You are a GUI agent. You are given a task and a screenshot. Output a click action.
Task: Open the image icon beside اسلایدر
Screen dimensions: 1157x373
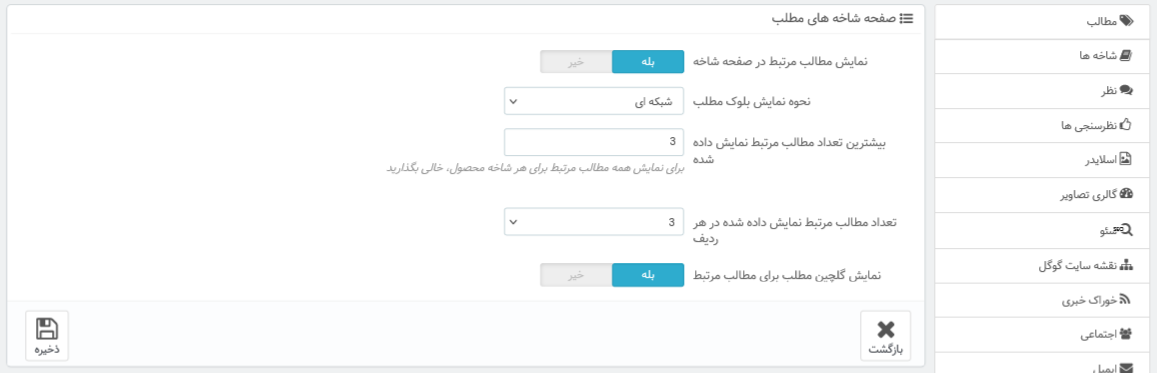click(1126, 159)
